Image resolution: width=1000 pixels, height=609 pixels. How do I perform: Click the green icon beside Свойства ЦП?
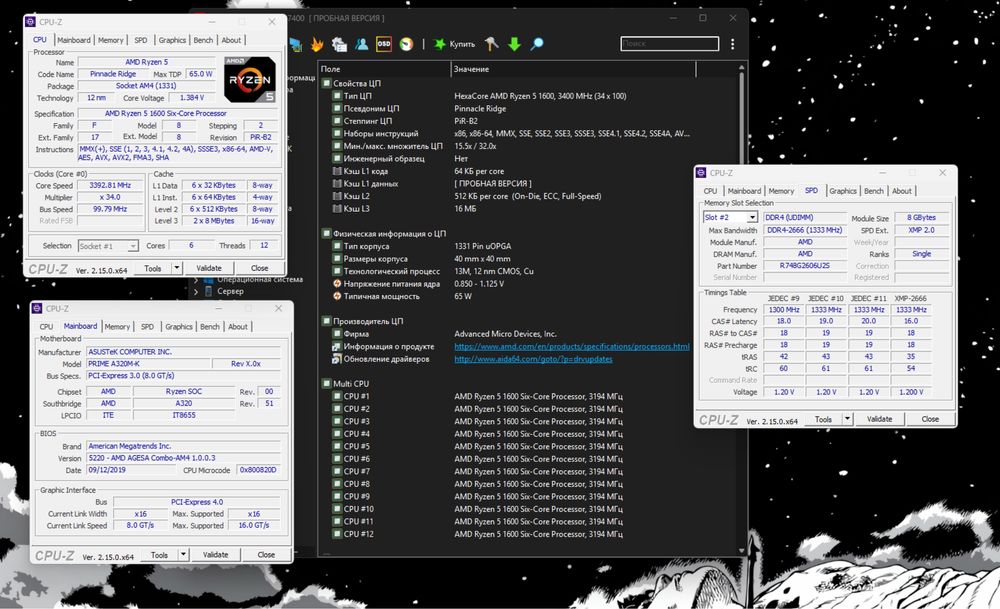pos(327,84)
